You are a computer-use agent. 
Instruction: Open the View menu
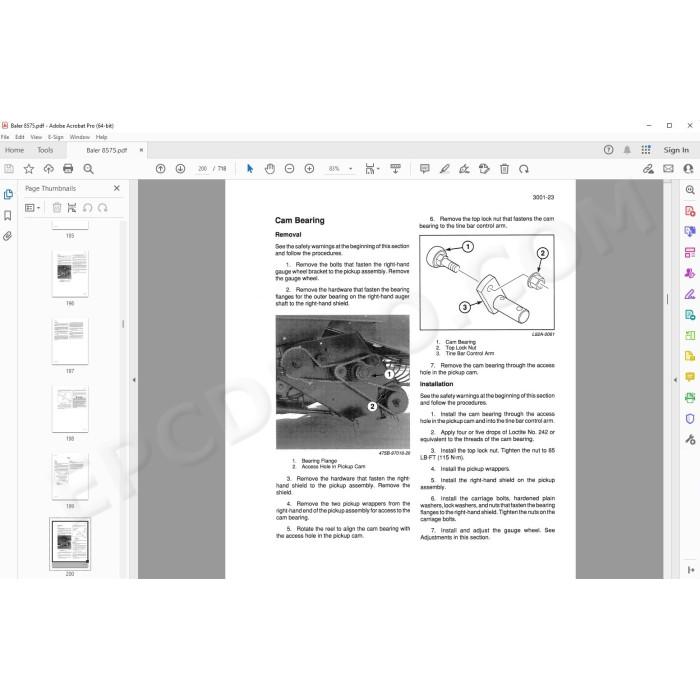pos(36,137)
